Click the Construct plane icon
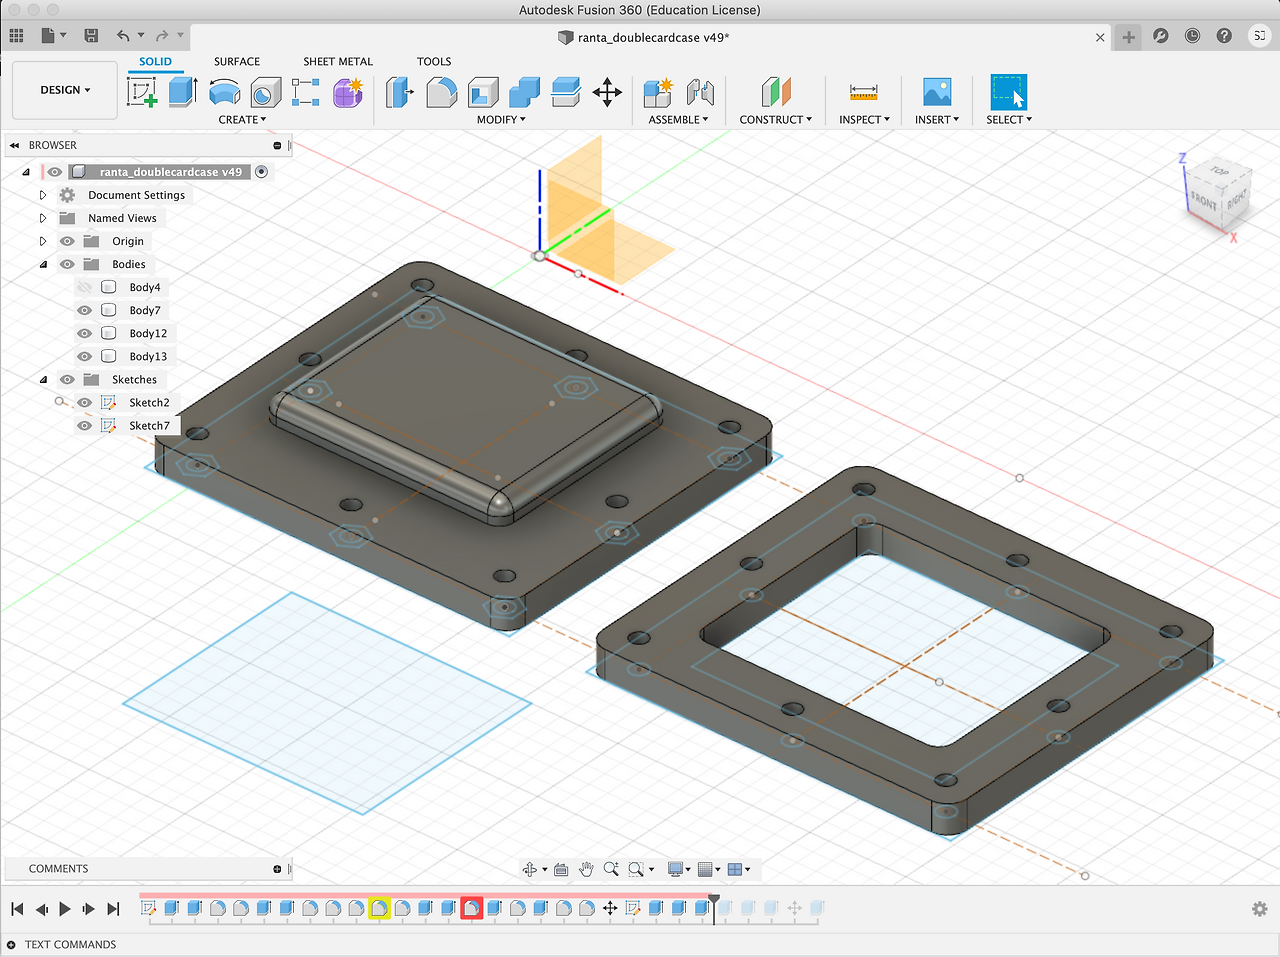 (x=776, y=93)
